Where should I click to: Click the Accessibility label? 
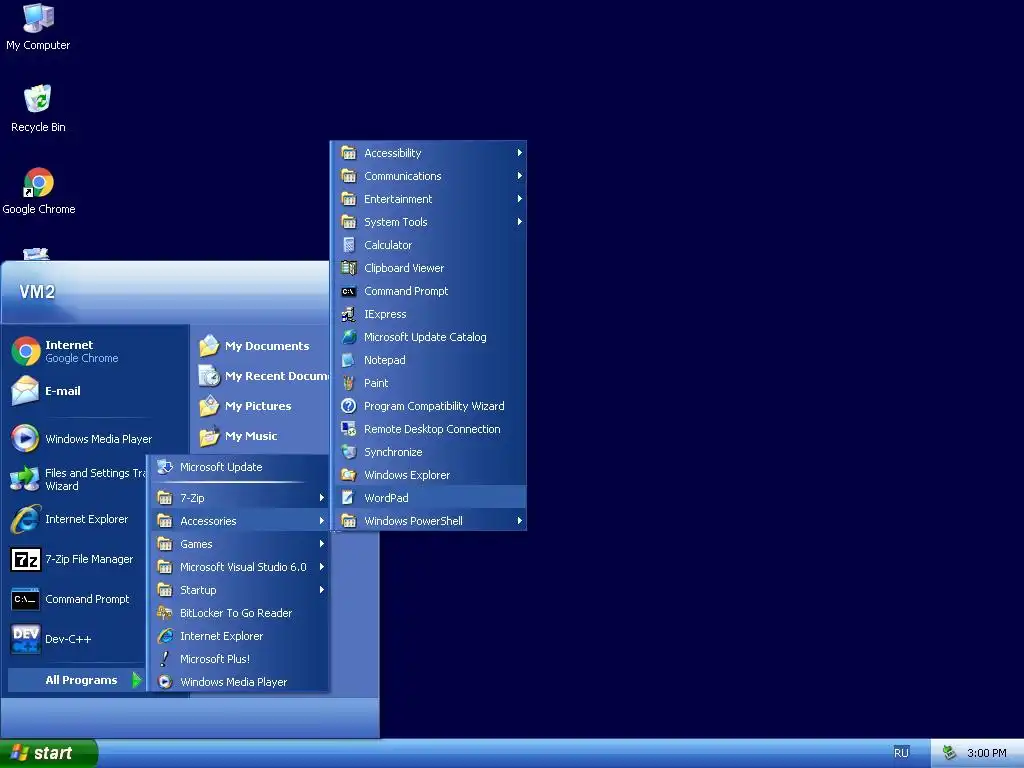point(392,153)
